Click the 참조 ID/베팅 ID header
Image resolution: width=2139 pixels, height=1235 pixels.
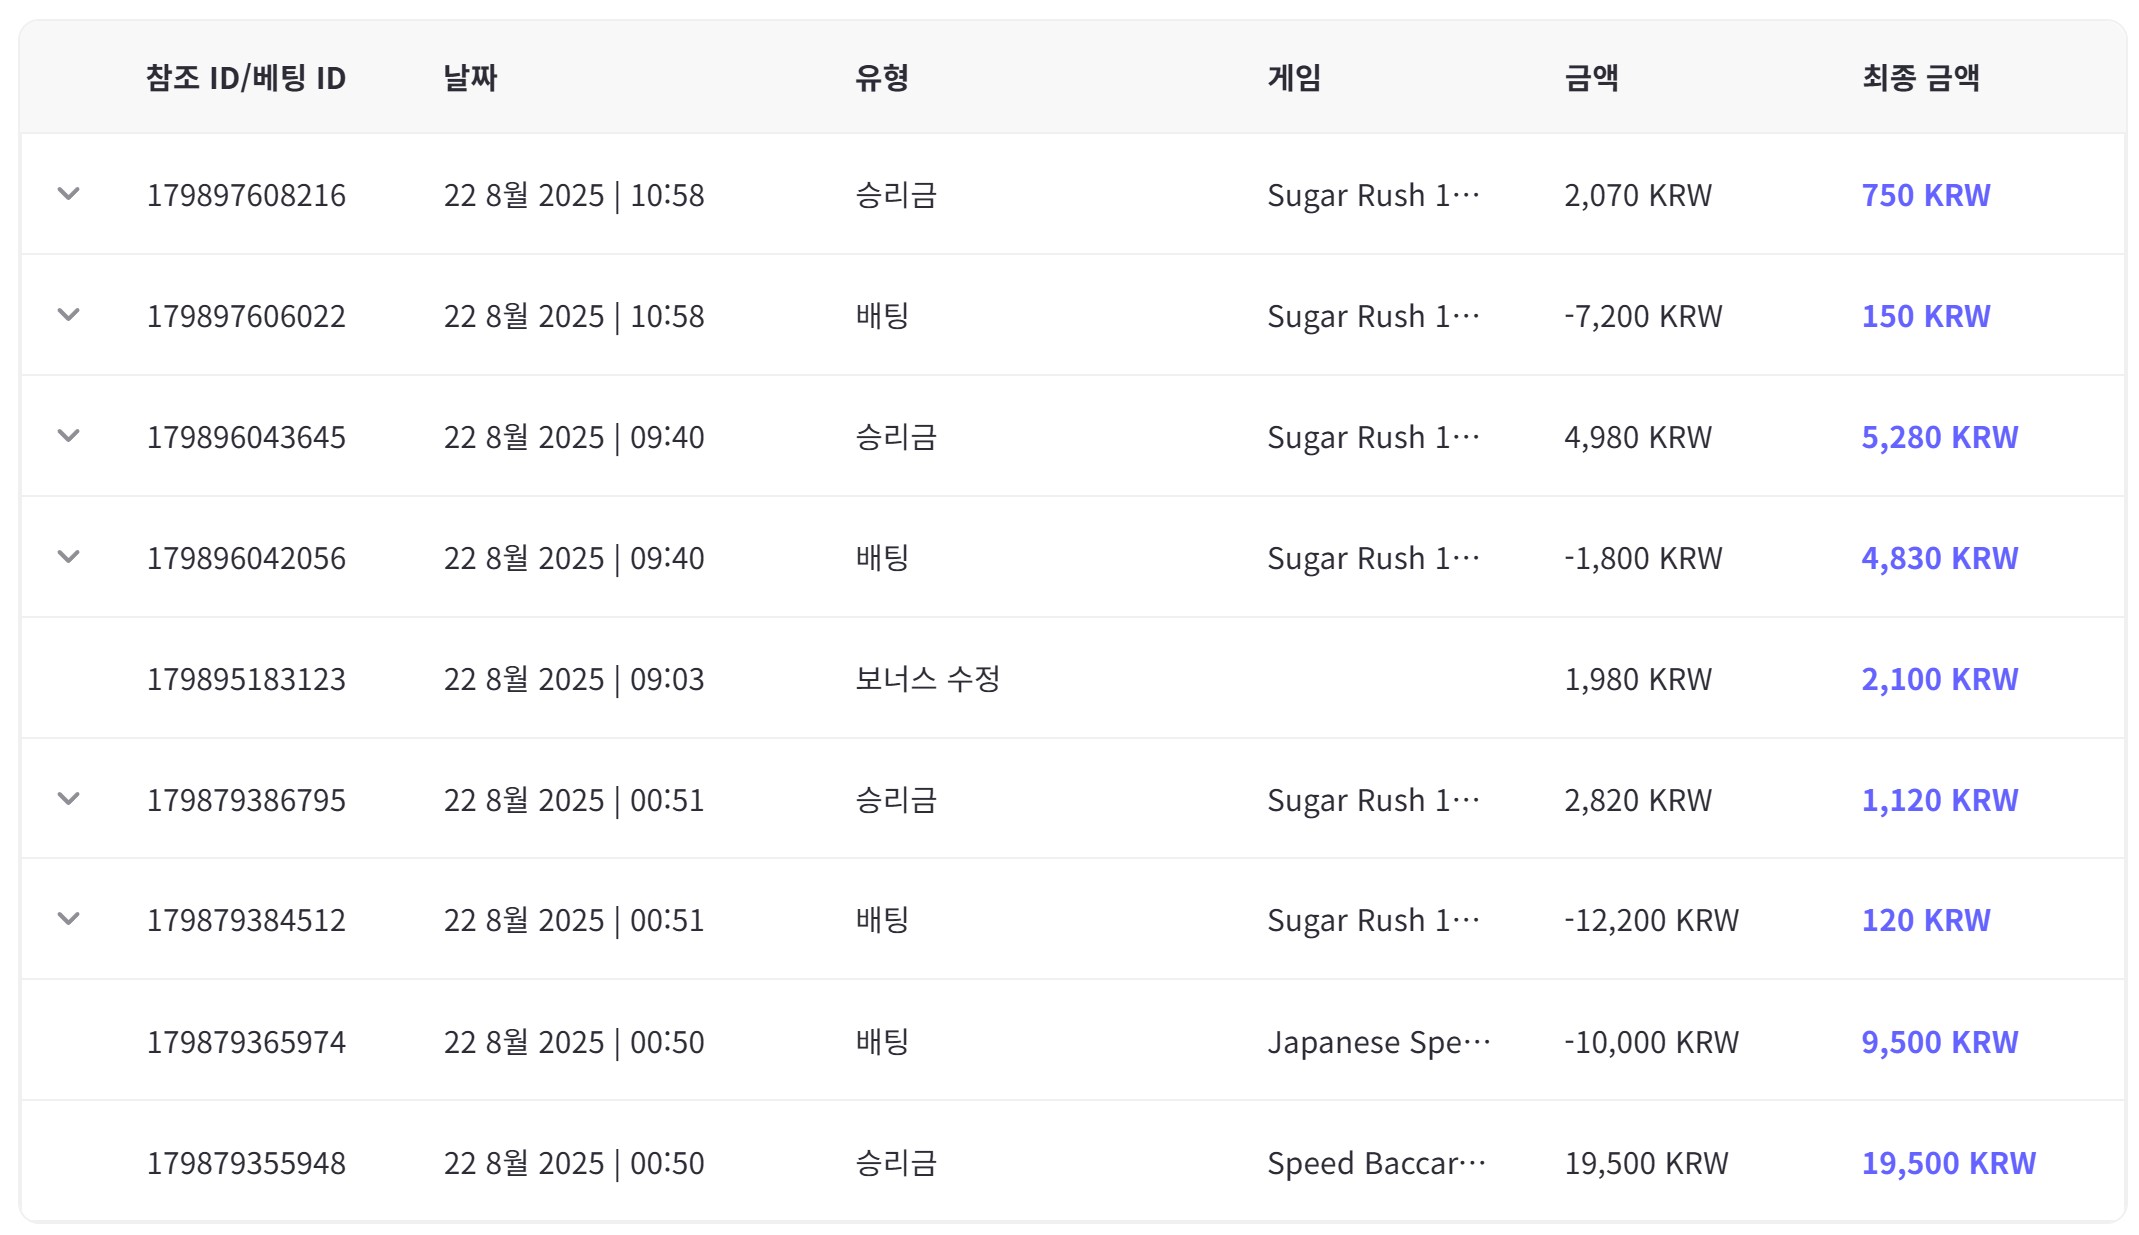[245, 77]
